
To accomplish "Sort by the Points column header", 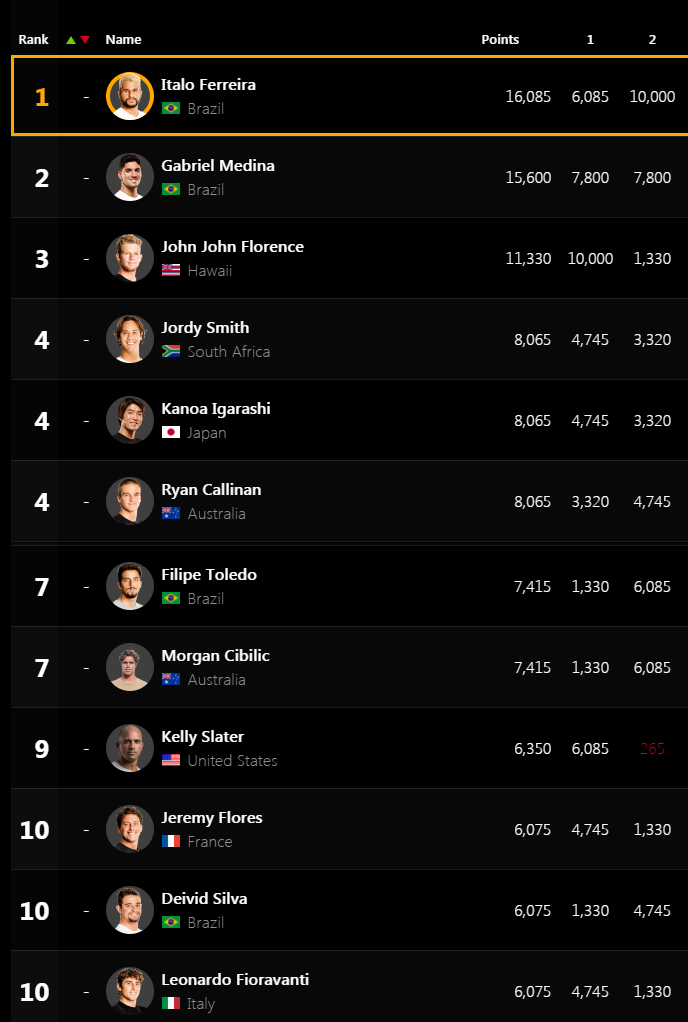I will click(x=500, y=39).
